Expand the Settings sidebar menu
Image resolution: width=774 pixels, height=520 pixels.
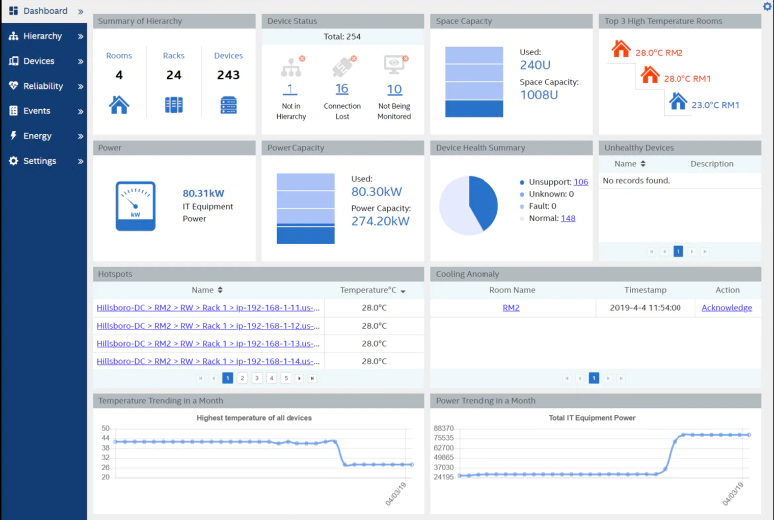pos(80,161)
